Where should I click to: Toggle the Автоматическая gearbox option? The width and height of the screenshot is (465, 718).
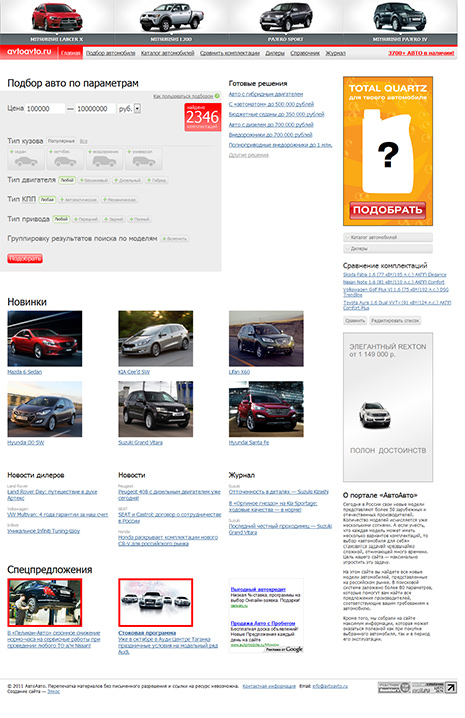(79, 200)
